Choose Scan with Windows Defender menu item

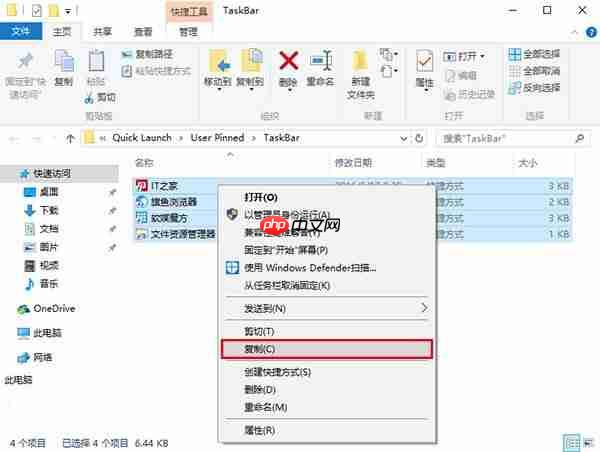click(x=310, y=268)
